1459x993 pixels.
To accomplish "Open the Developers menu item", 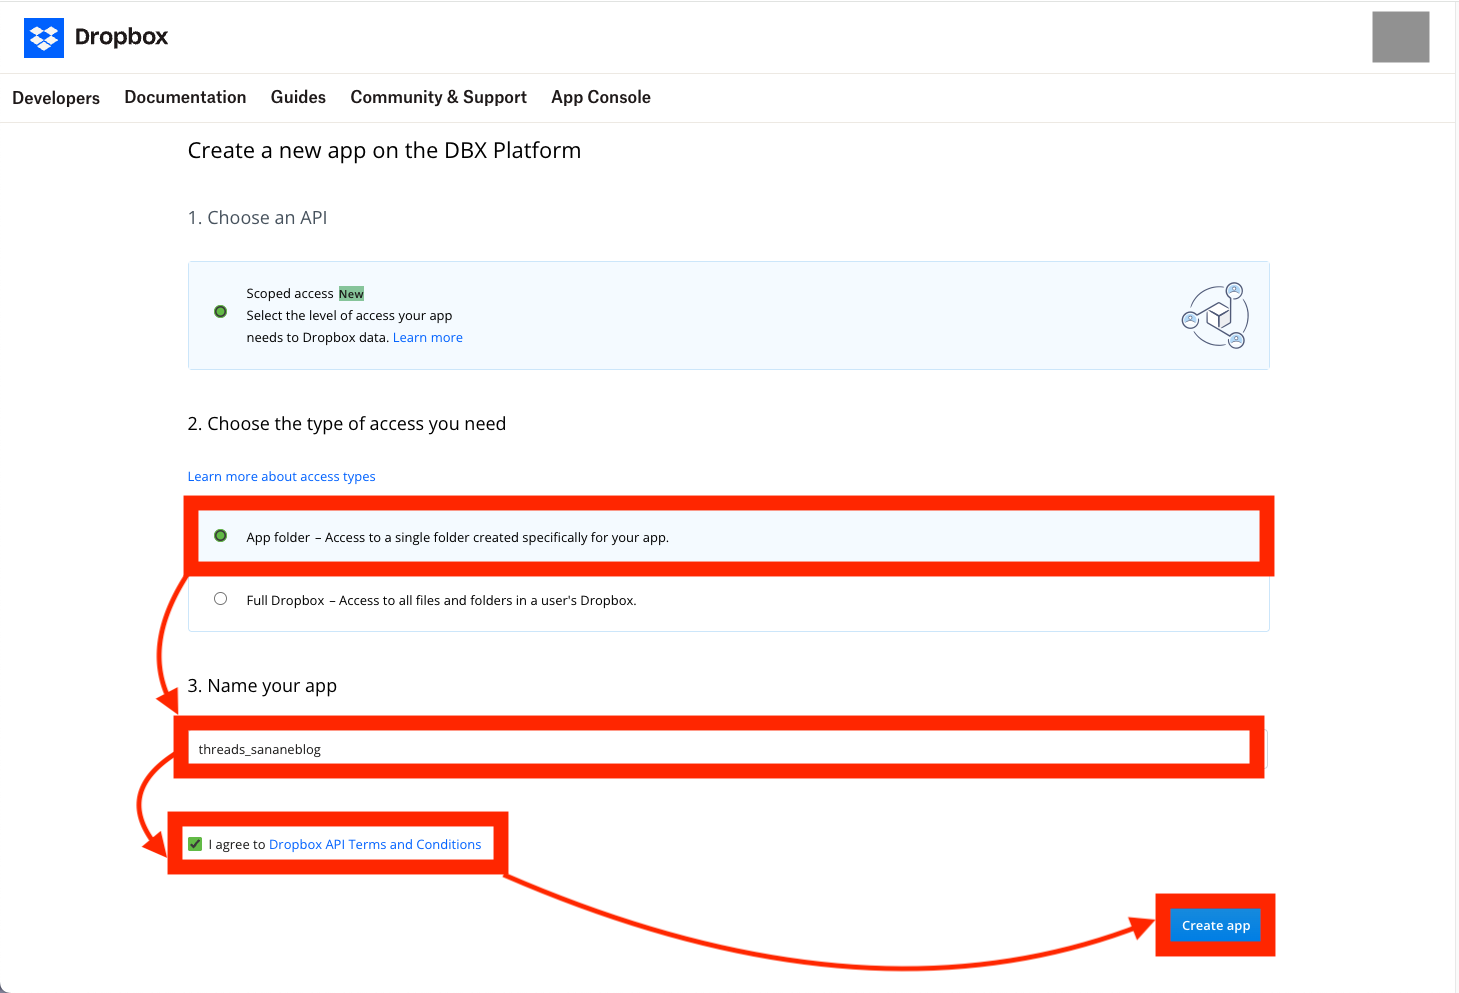I will coord(56,98).
